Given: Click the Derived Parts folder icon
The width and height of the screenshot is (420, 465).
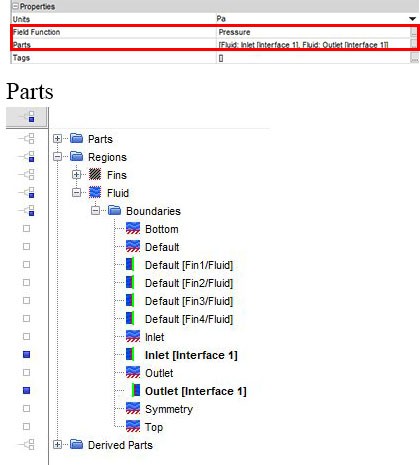Looking at the screenshot, I should pos(77,444).
